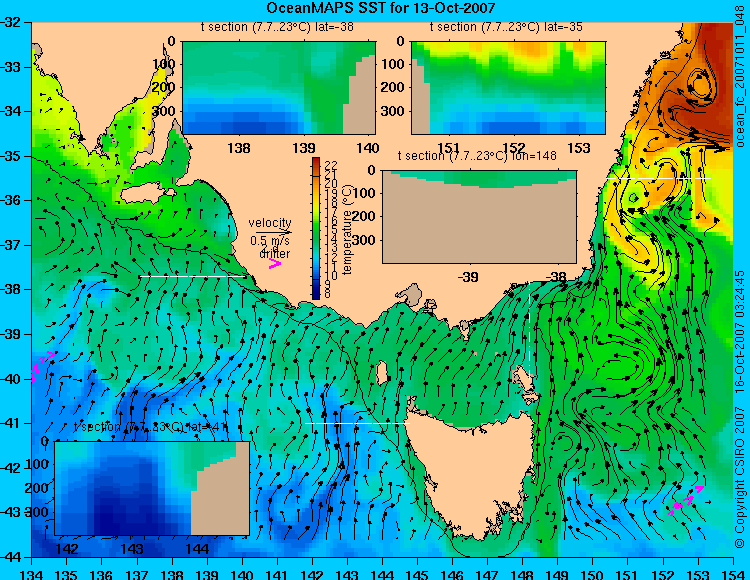This screenshot has height=580, width=750.
Task: Click Kangaroo Island on the map
Action: pyautogui.click(x=146, y=195)
